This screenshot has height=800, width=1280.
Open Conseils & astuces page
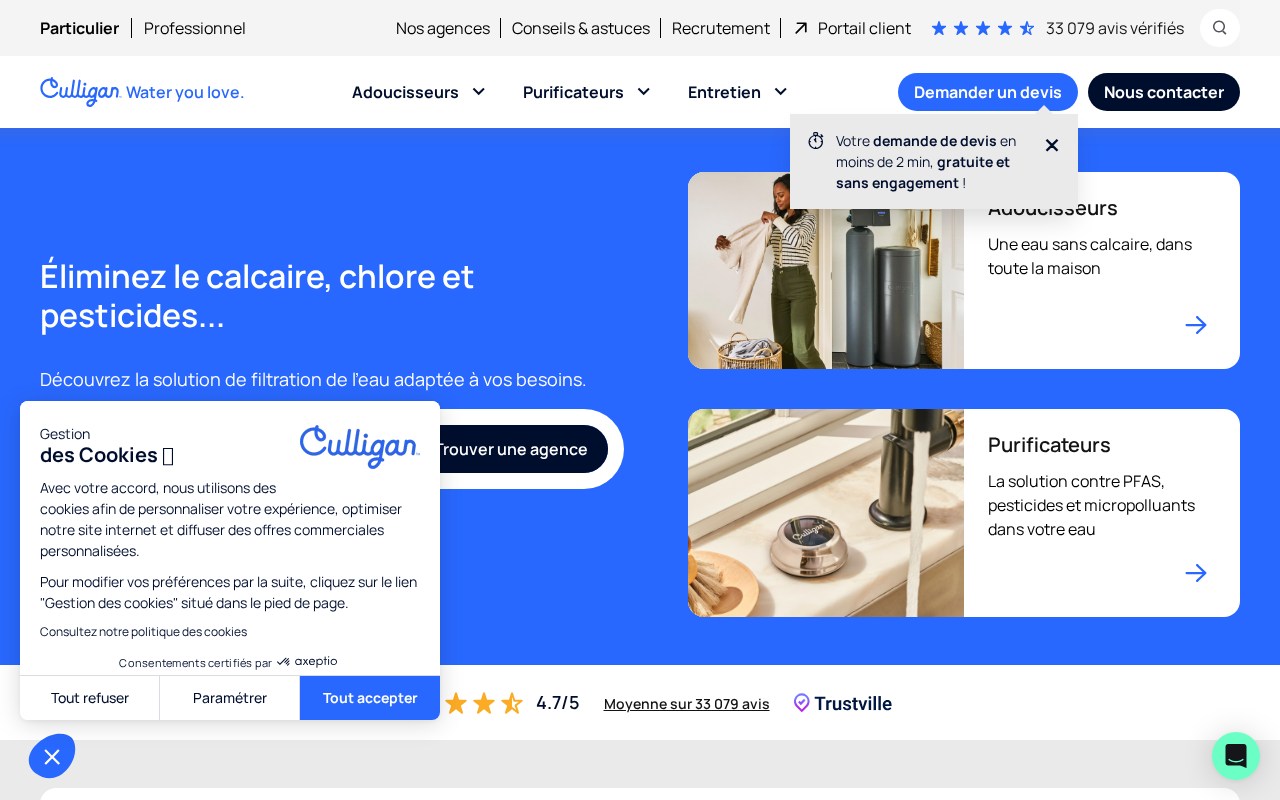581,28
